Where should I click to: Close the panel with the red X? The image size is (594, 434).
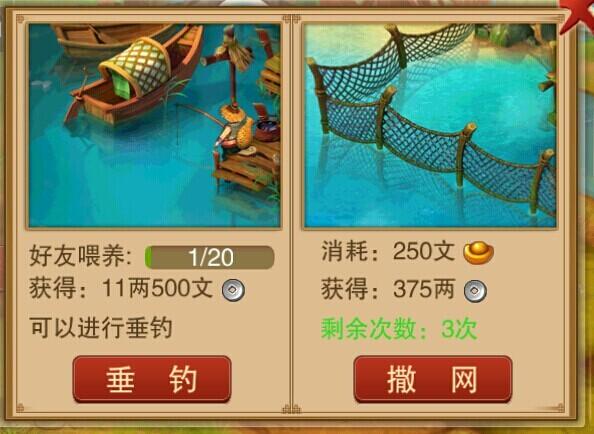pos(578,13)
